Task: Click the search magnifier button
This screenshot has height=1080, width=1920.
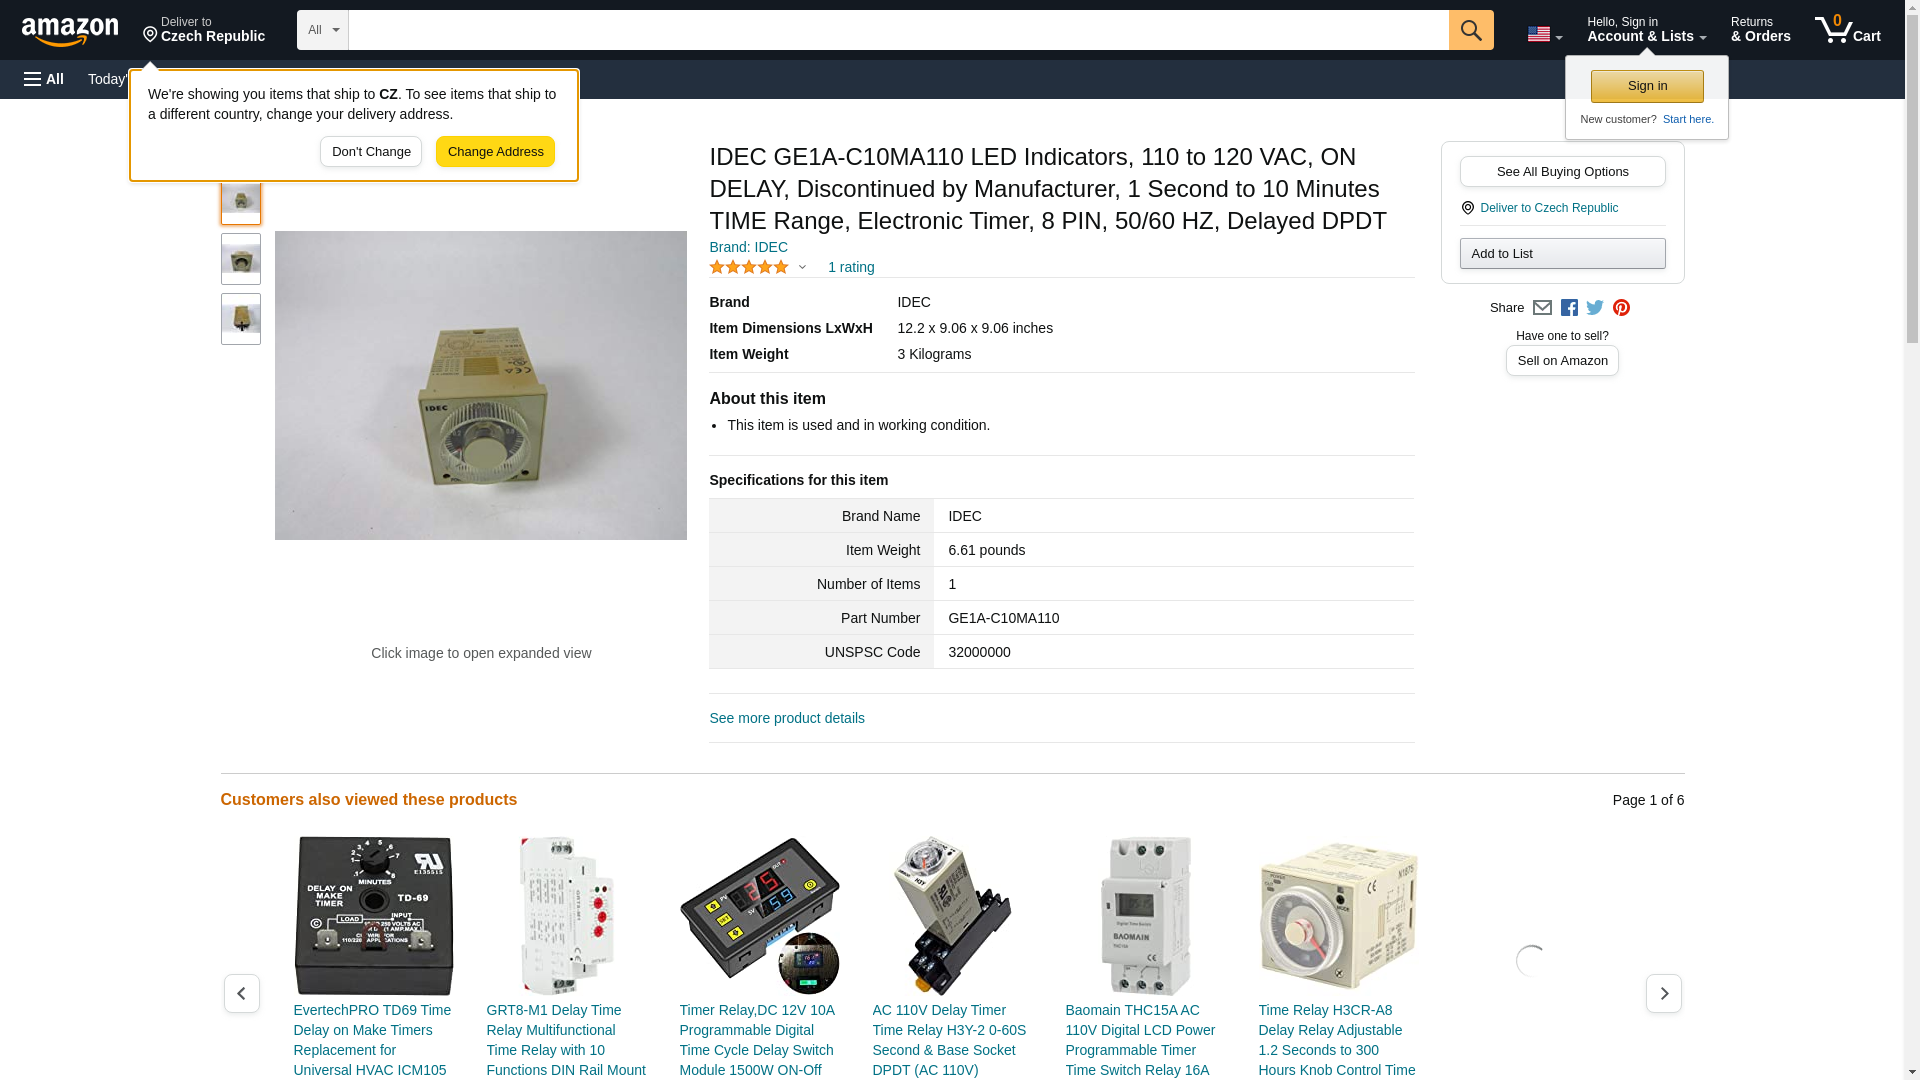Action: click(x=1470, y=30)
